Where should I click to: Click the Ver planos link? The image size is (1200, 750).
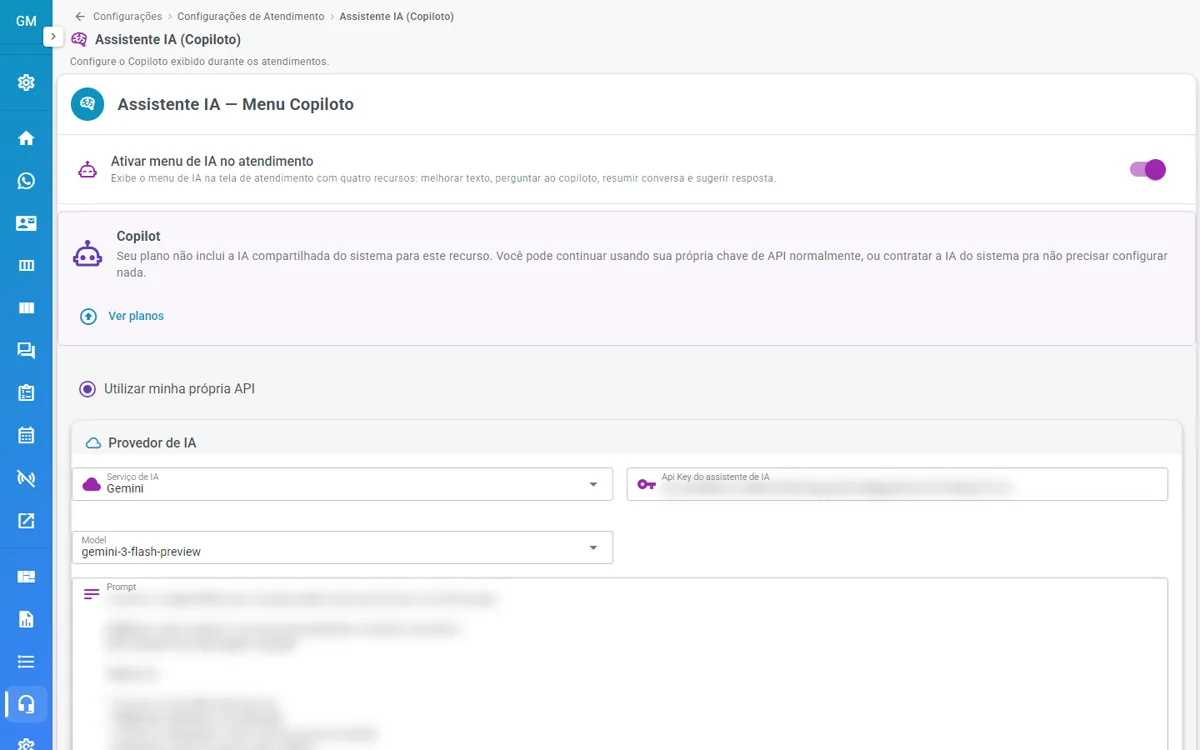(136, 316)
